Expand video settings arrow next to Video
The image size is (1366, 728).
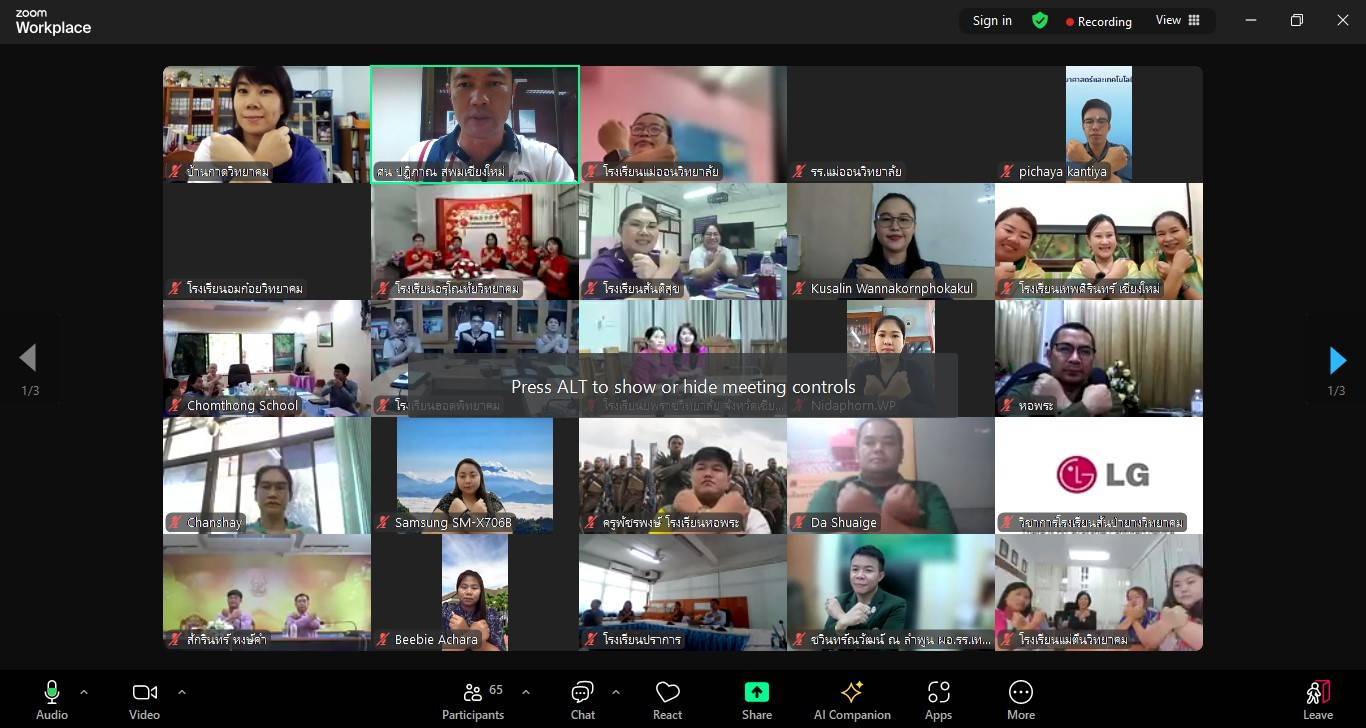pos(181,692)
